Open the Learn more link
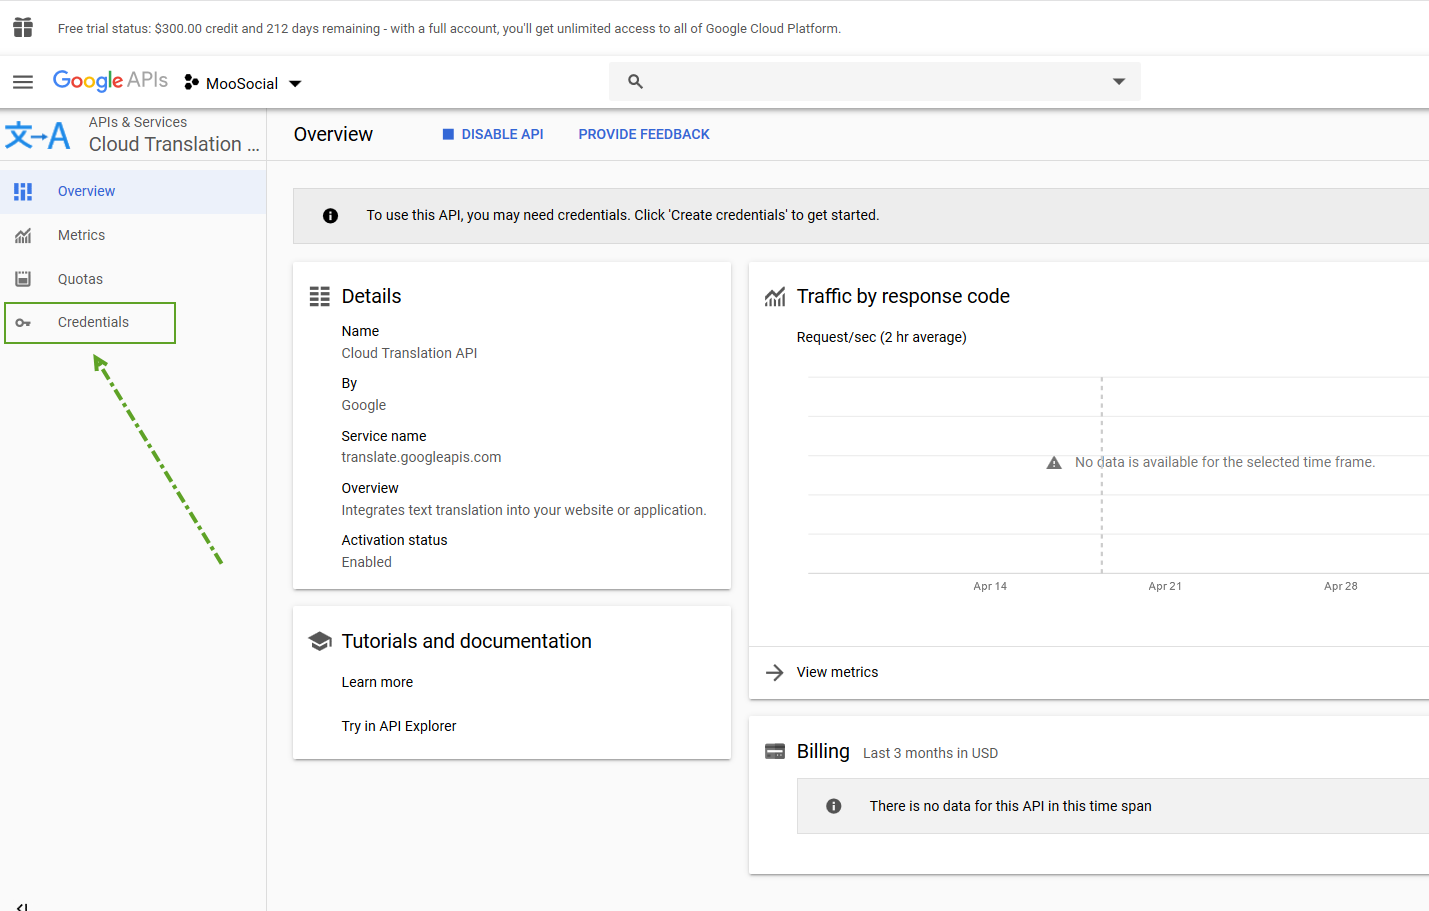The width and height of the screenshot is (1429, 911). pos(377,682)
